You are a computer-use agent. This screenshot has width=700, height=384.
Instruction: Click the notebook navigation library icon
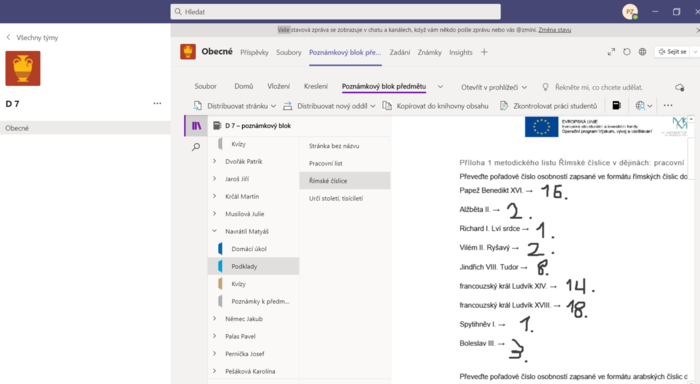196,126
